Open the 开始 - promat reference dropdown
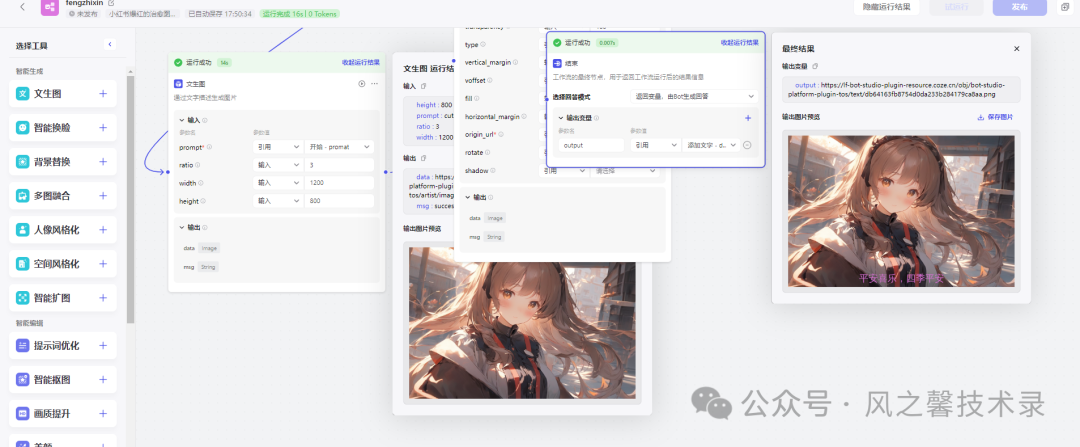Viewport: 1080px width, 447px height. point(339,147)
